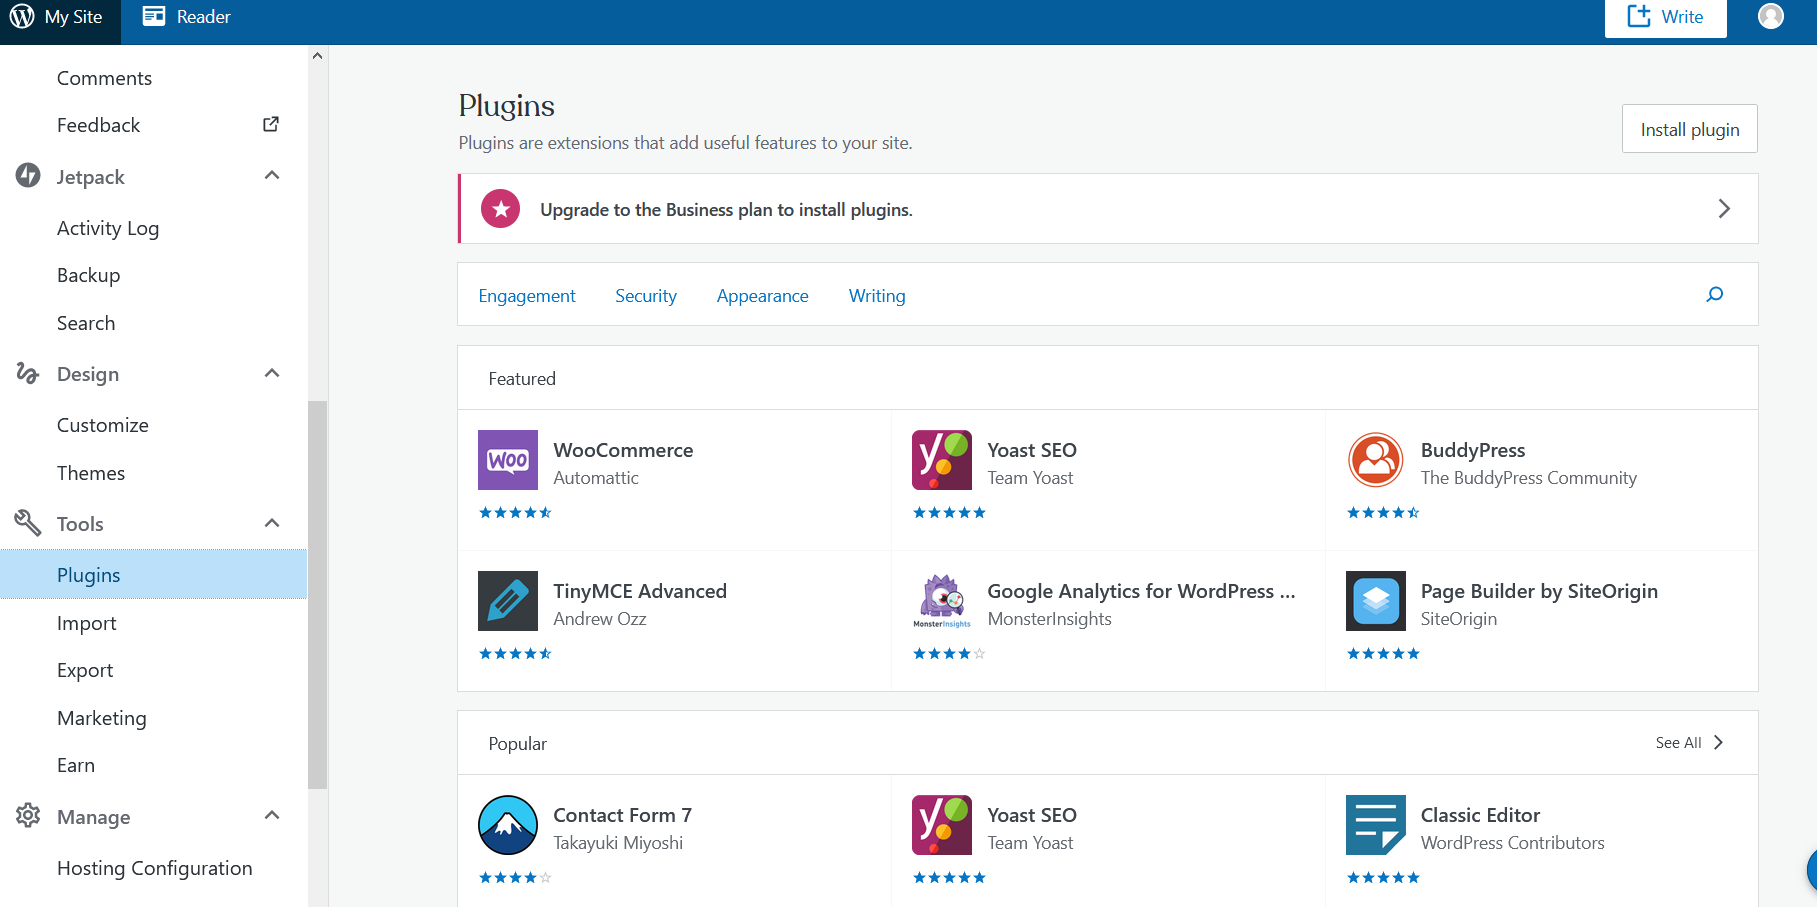Click Page Builder by SiteOrigin star rating

1383,654
